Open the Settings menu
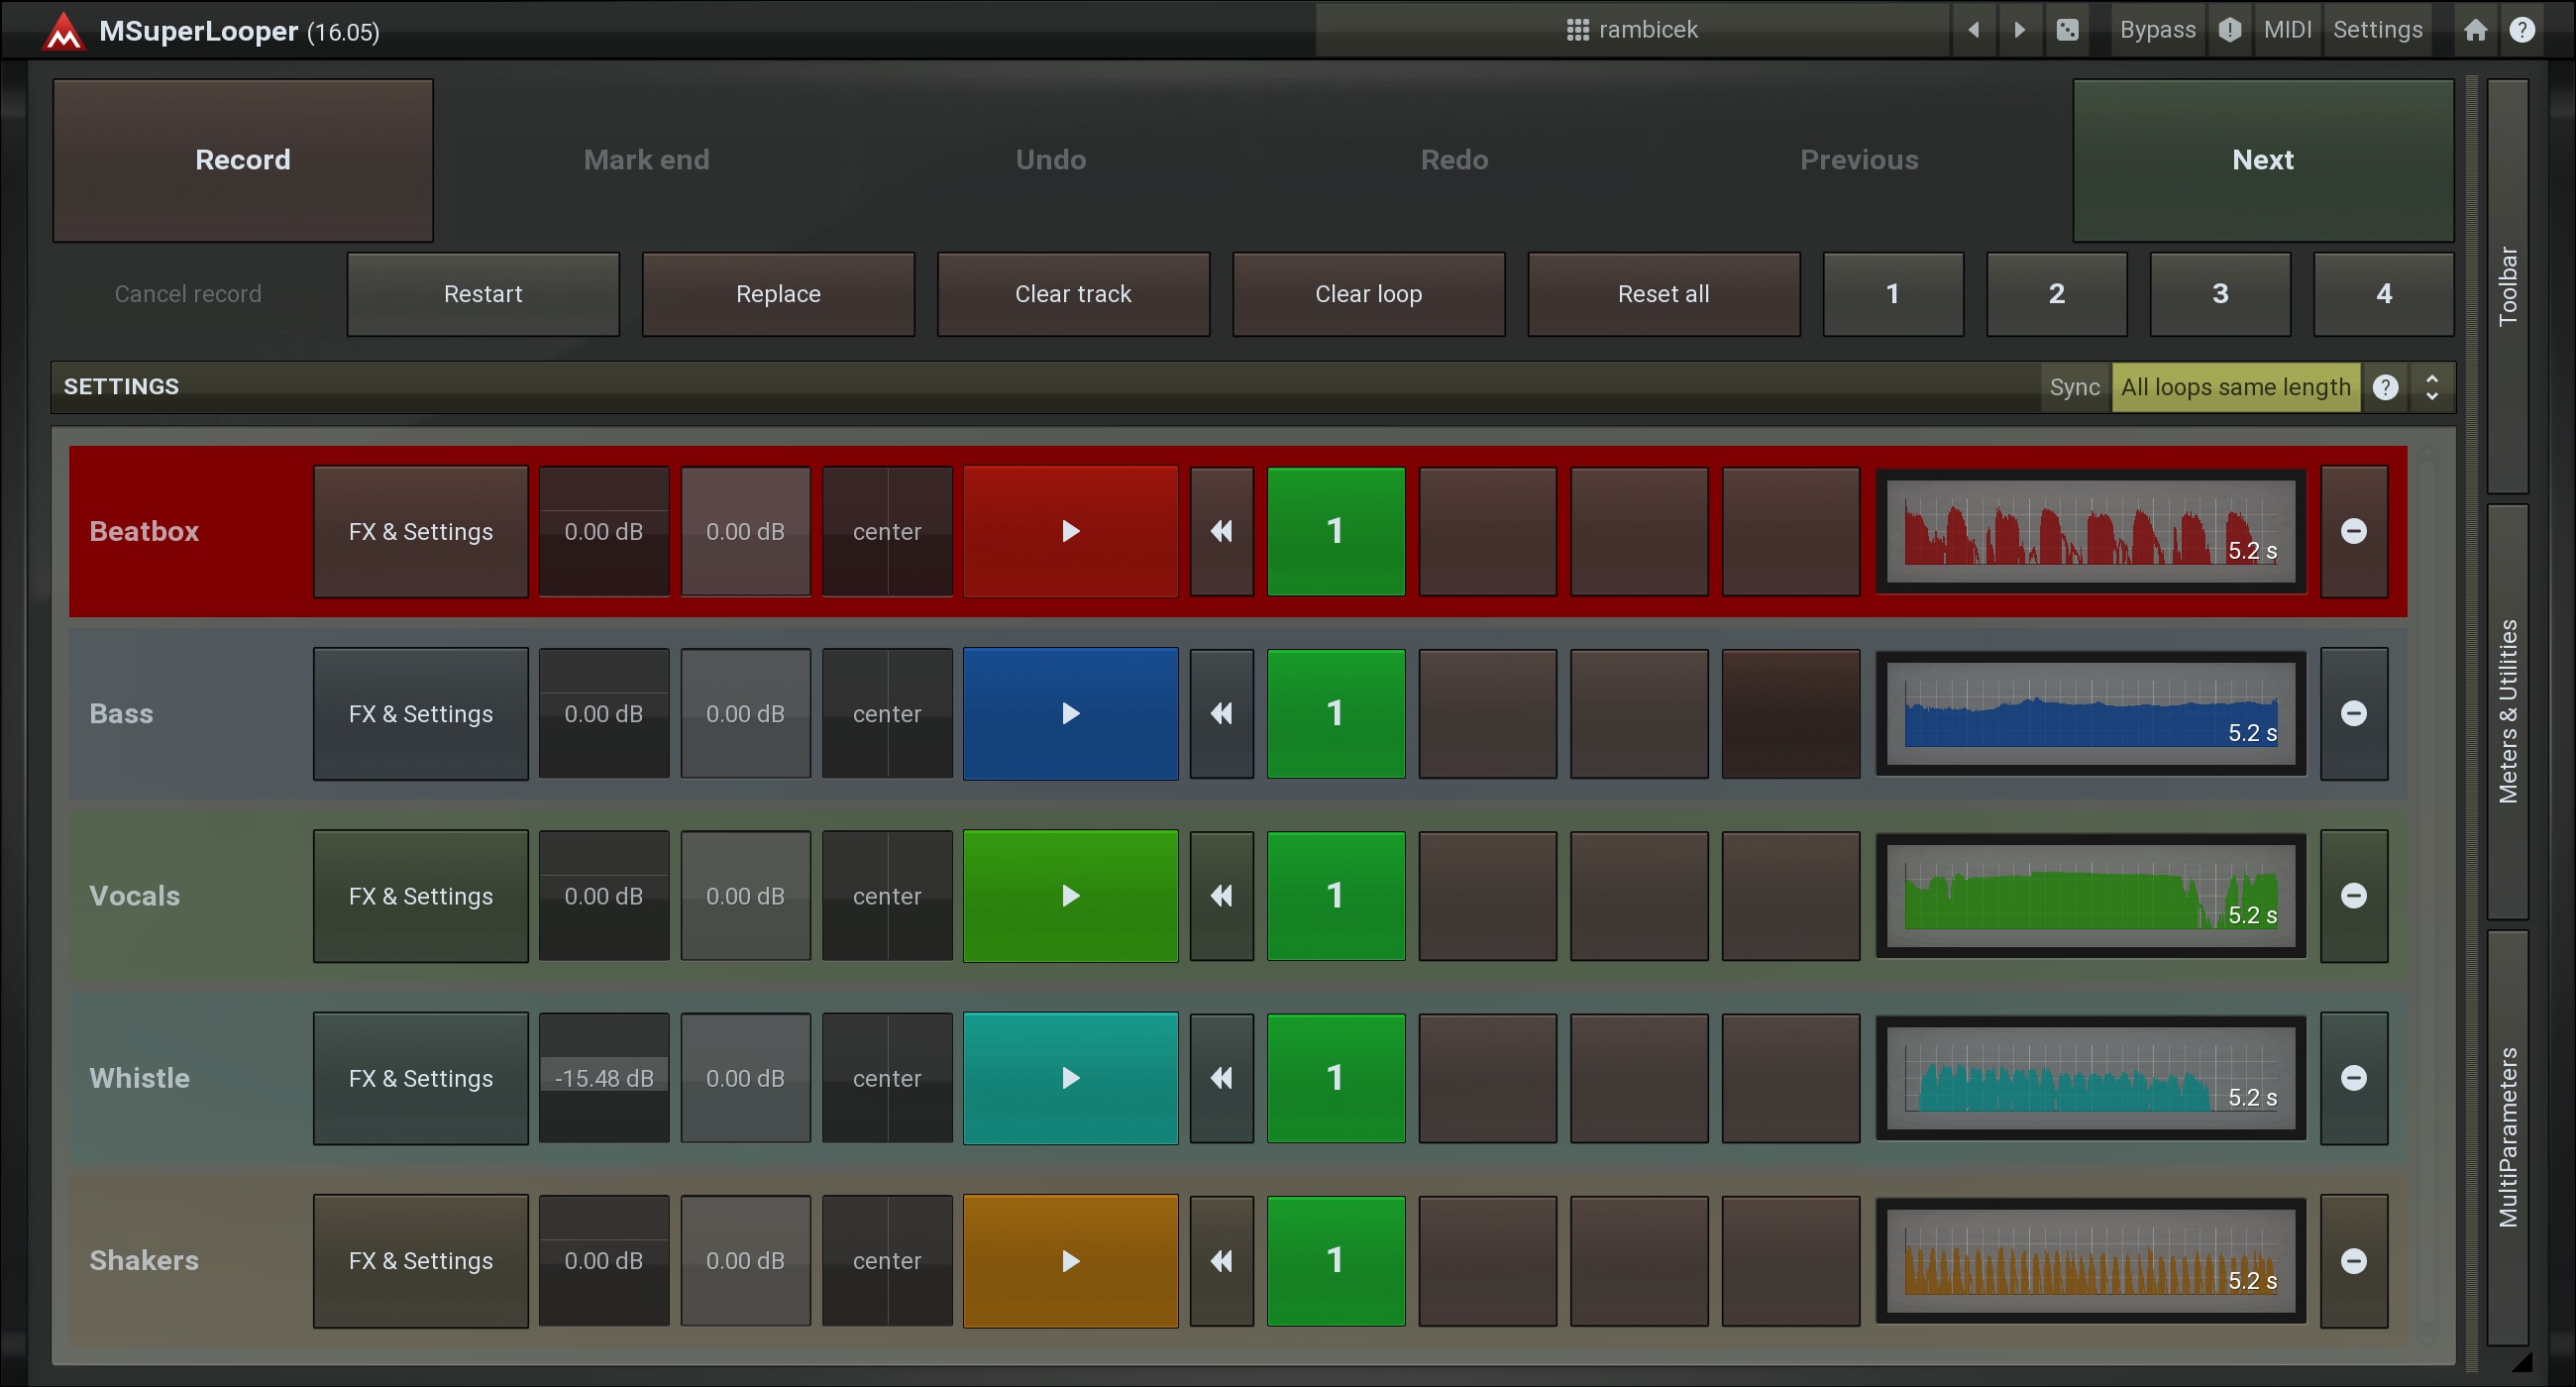2576x1387 pixels. [x=2377, y=30]
